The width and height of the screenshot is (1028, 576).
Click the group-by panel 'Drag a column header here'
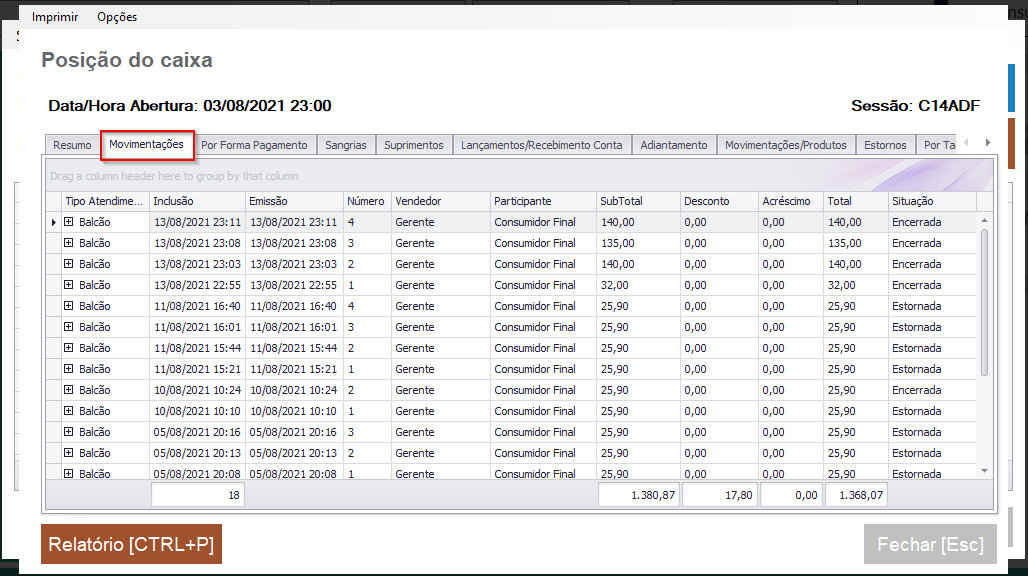[519, 176]
